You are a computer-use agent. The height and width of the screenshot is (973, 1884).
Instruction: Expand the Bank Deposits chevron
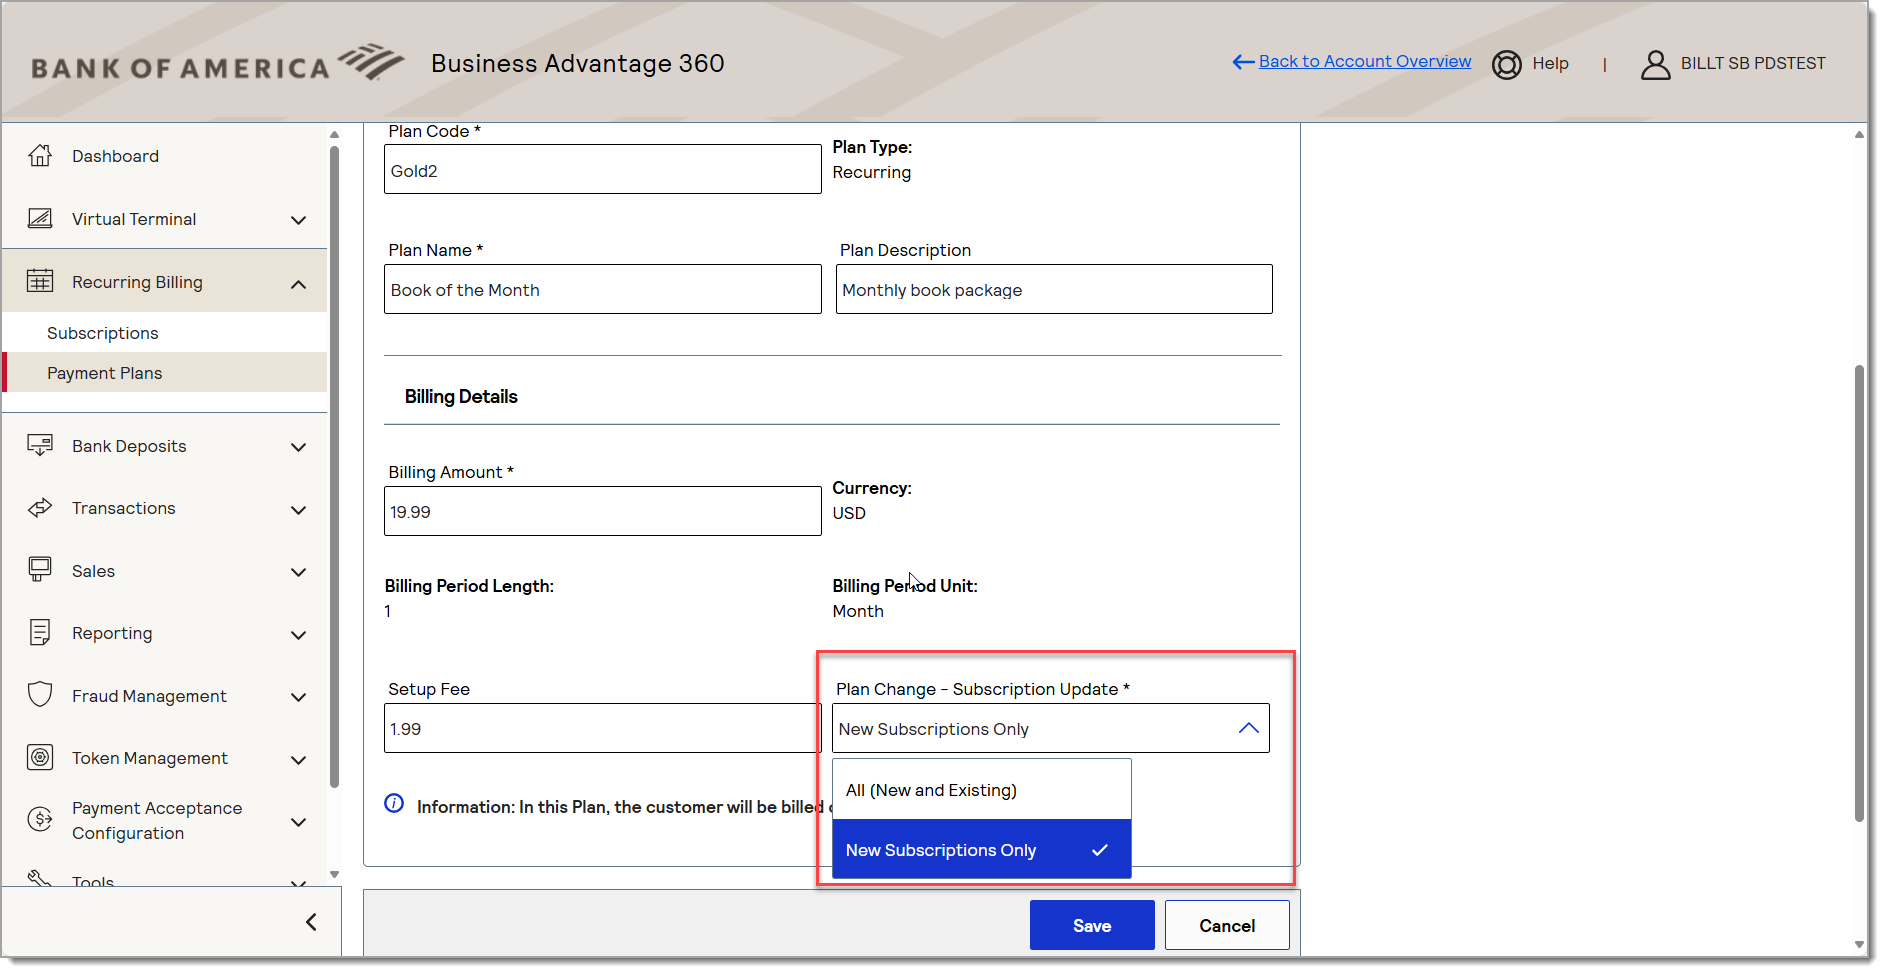pyautogui.click(x=298, y=447)
